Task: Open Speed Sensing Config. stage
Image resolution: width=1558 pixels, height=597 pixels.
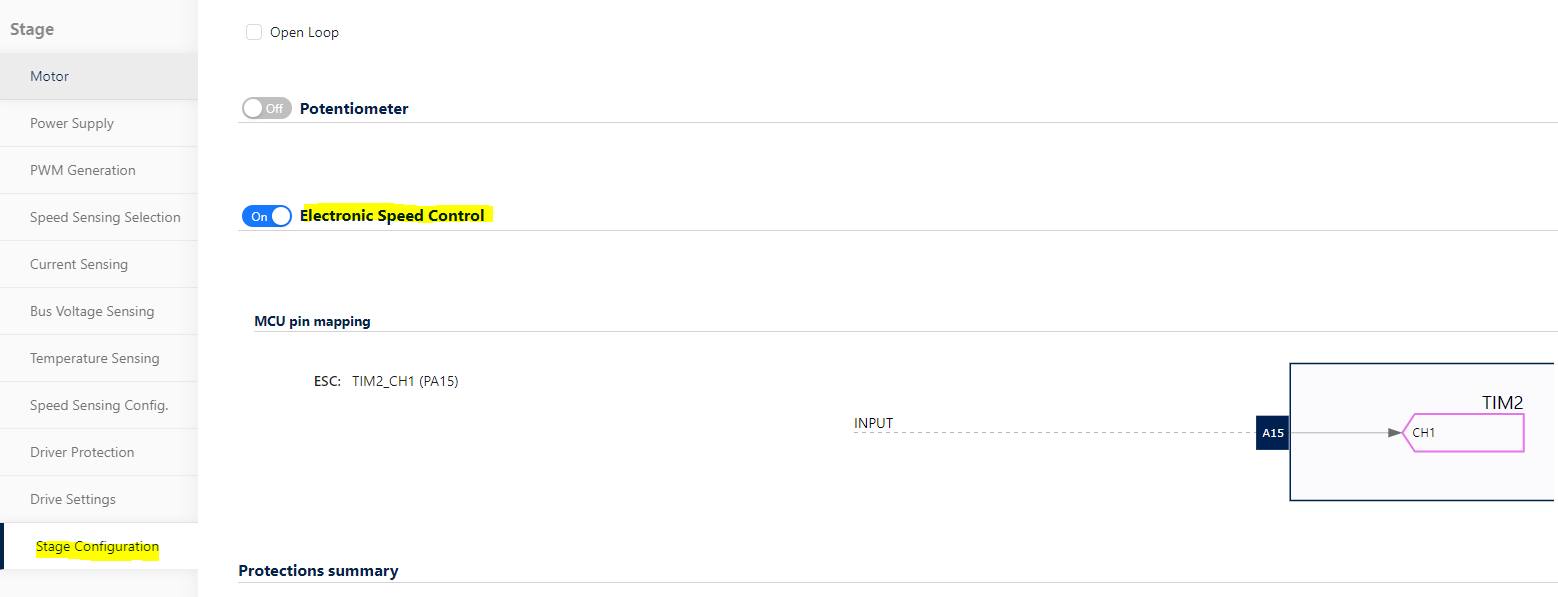Action: [99, 405]
